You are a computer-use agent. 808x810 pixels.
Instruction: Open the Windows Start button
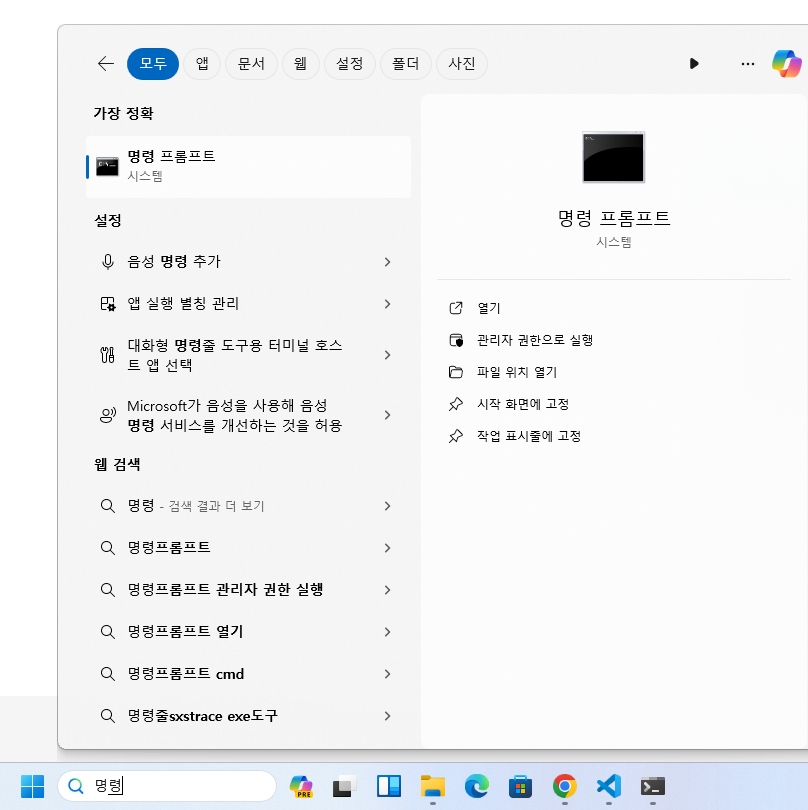pos(32,786)
